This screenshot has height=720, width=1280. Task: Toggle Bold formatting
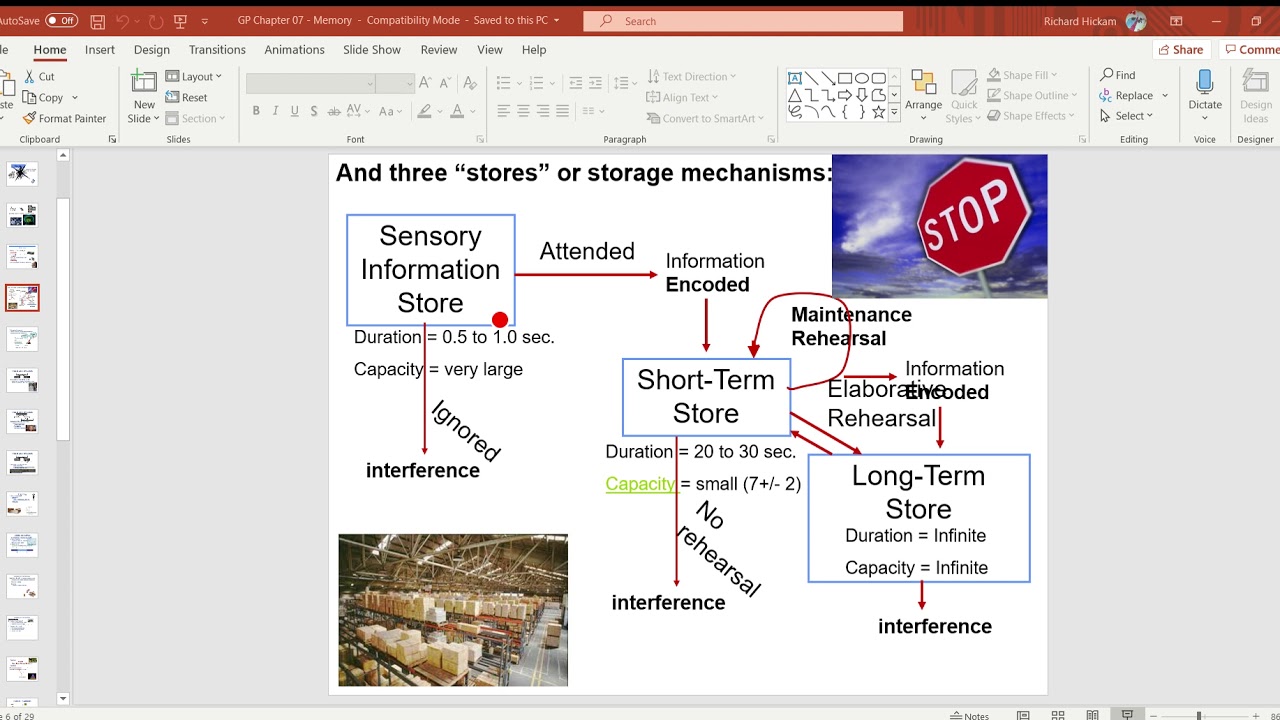(256, 111)
